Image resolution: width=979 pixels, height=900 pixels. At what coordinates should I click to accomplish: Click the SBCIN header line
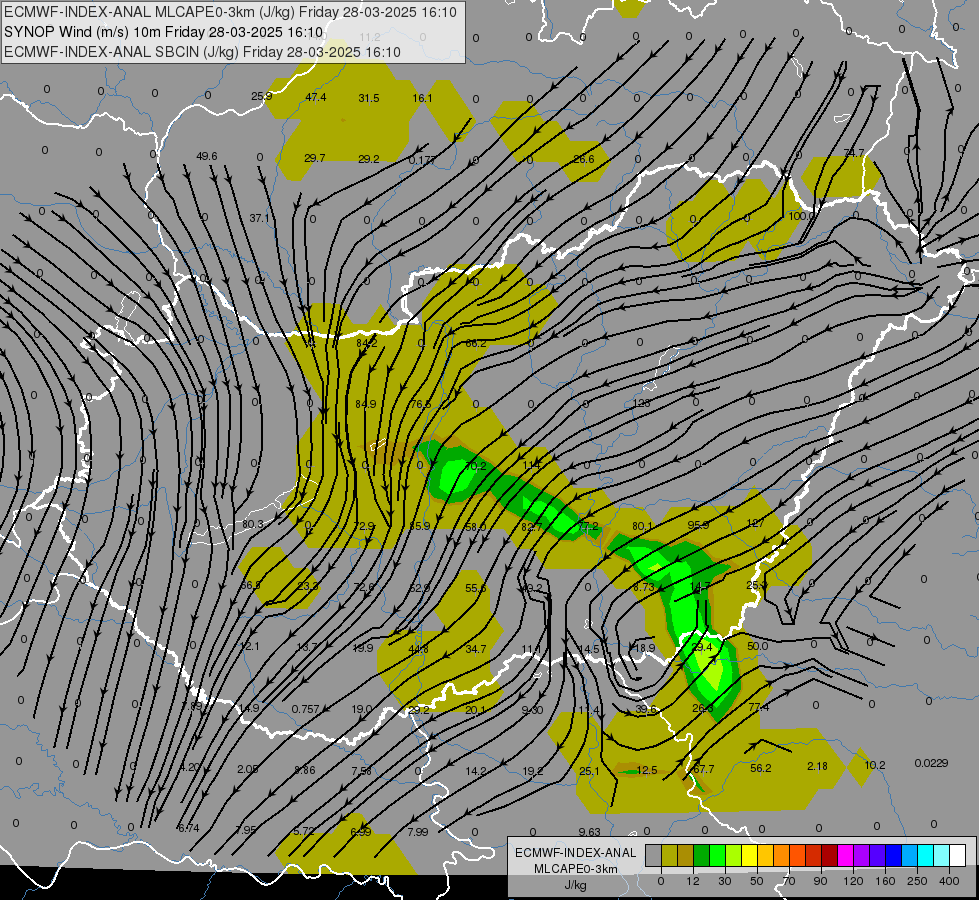pos(202,52)
